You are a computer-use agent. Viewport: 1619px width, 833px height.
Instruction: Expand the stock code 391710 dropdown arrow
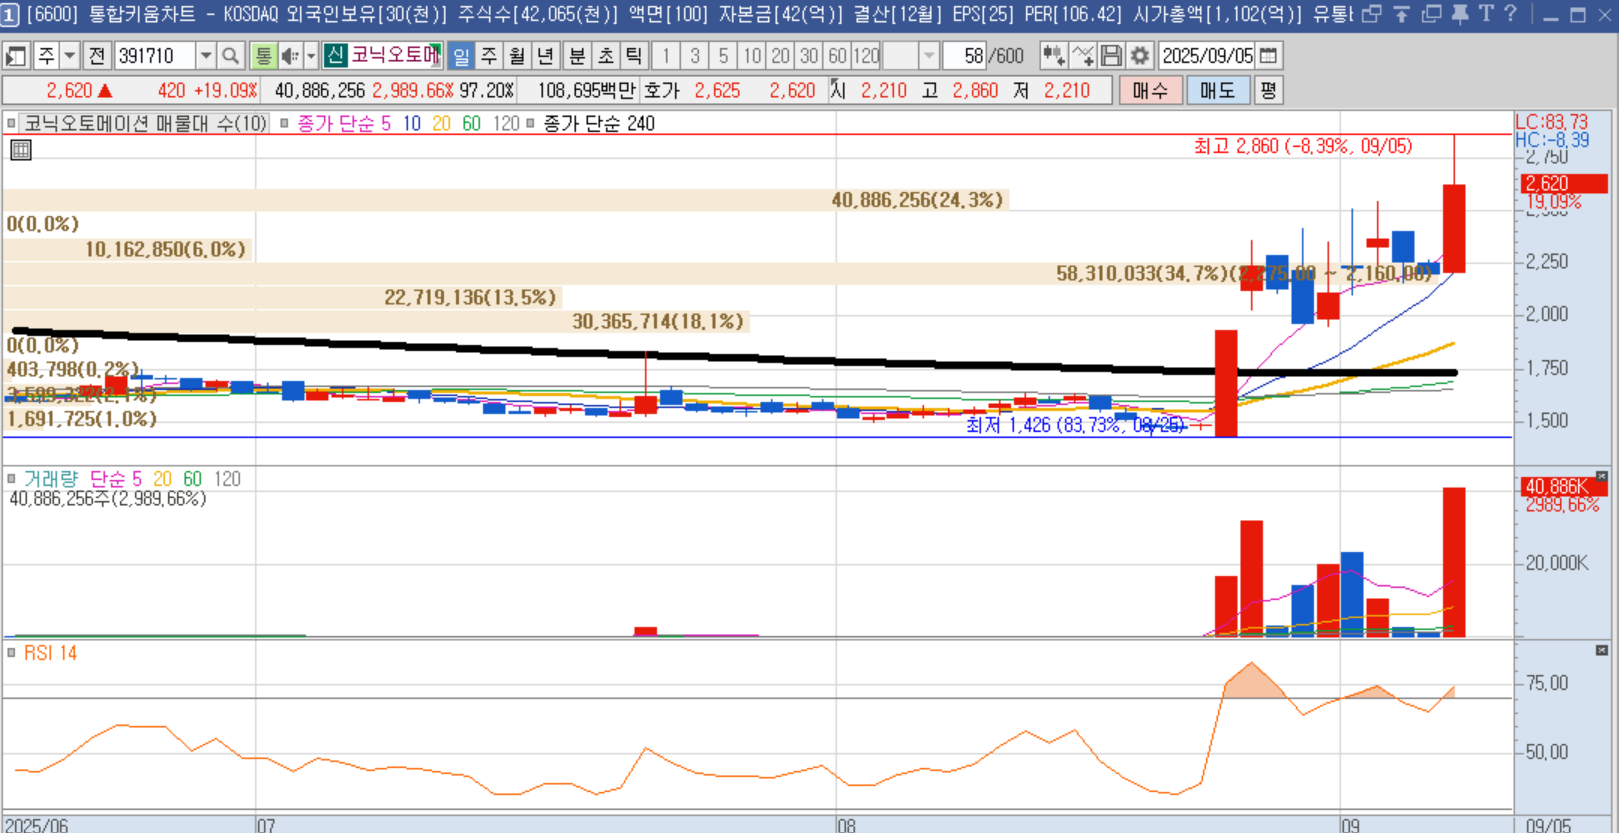(205, 56)
